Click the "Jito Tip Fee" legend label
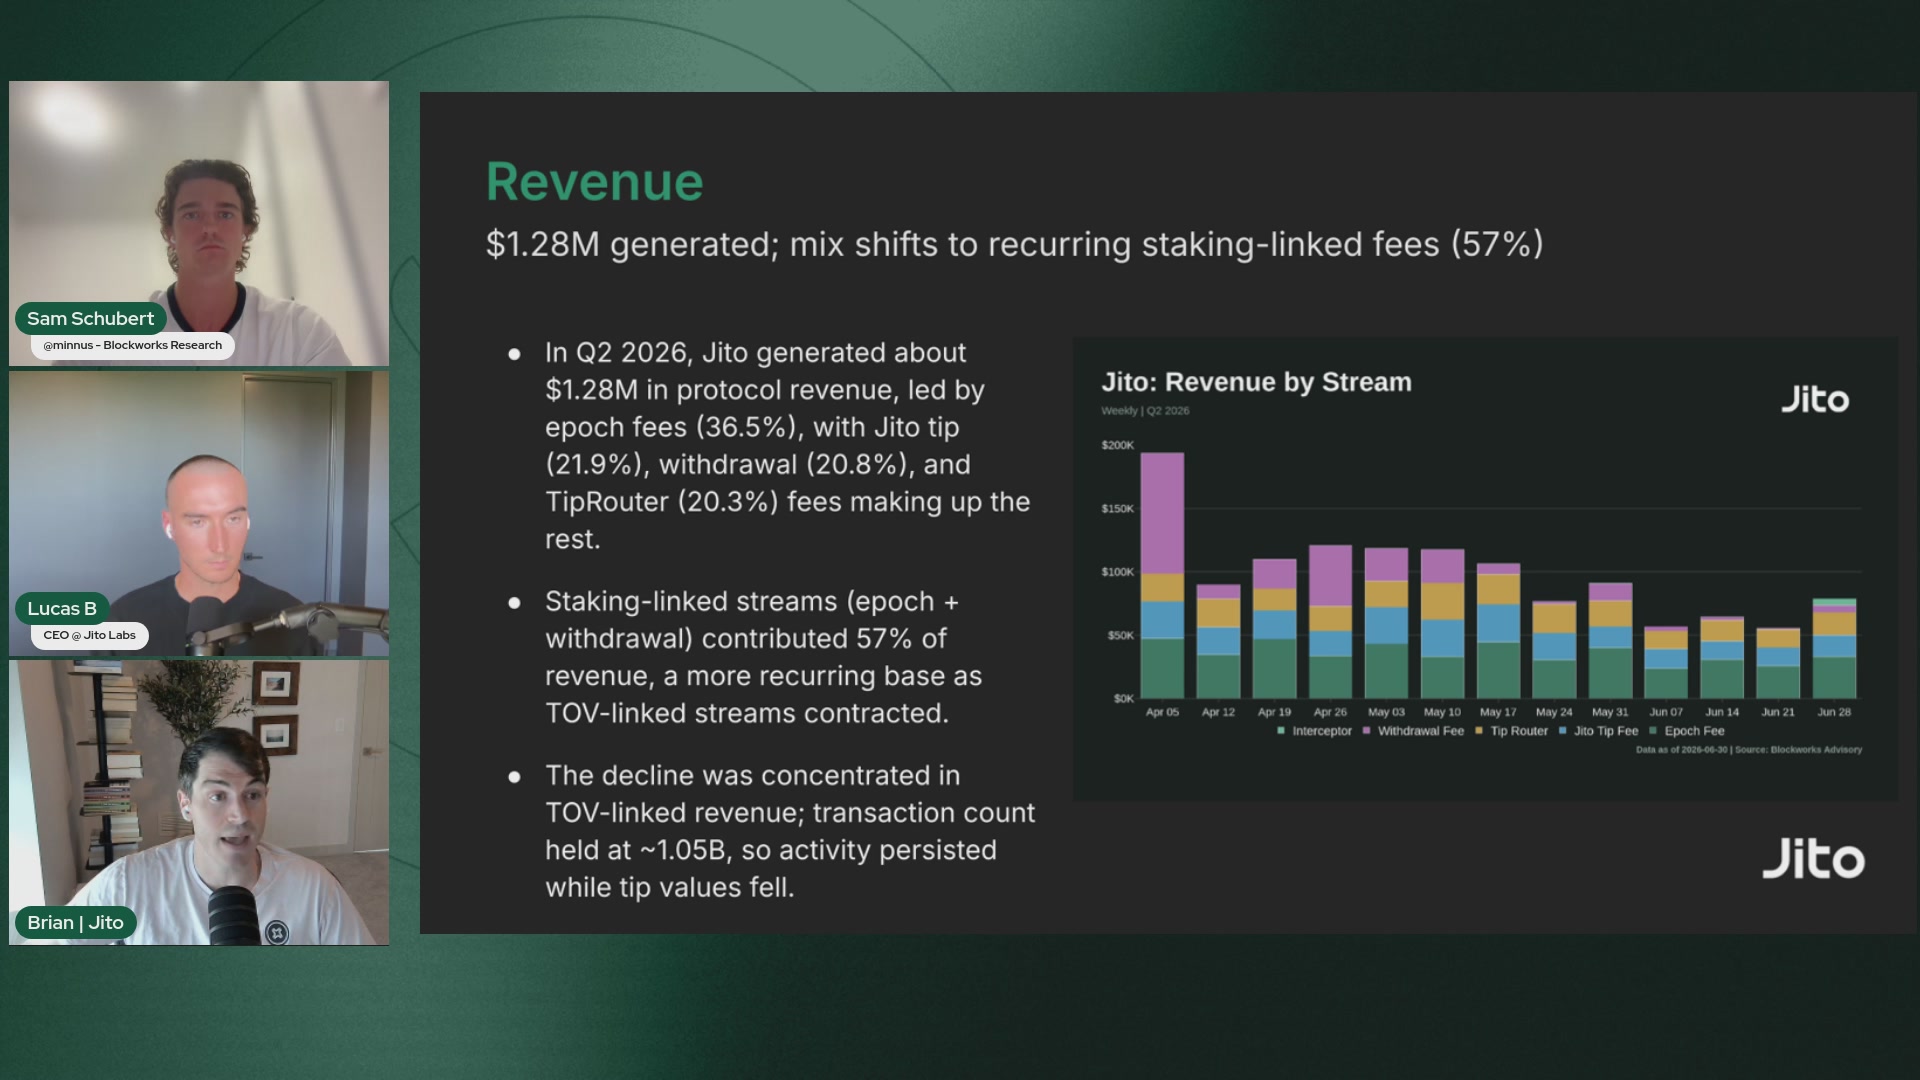This screenshot has width=1920, height=1080. [x=1606, y=731]
